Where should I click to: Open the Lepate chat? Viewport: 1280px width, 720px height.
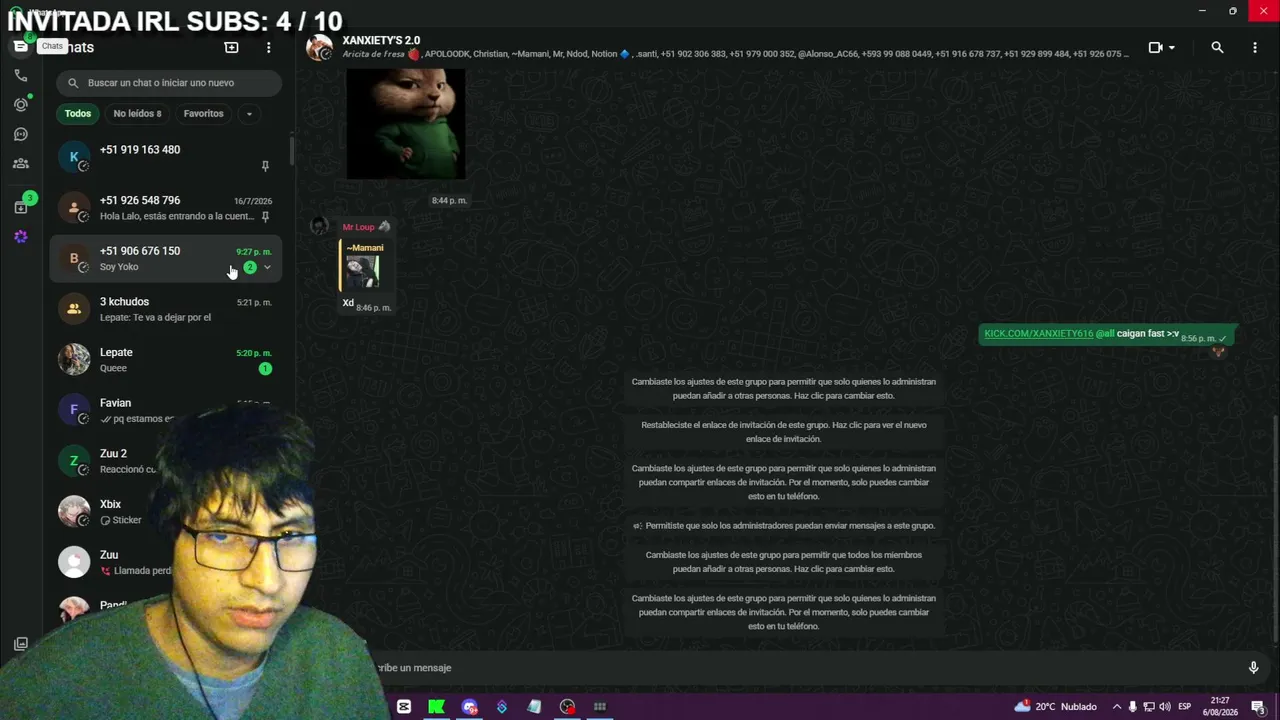166,360
